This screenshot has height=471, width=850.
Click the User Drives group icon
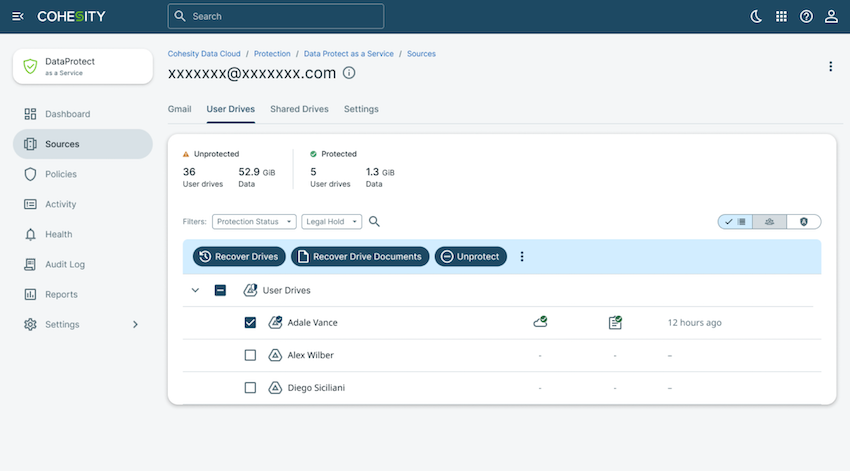pos(250,290)
